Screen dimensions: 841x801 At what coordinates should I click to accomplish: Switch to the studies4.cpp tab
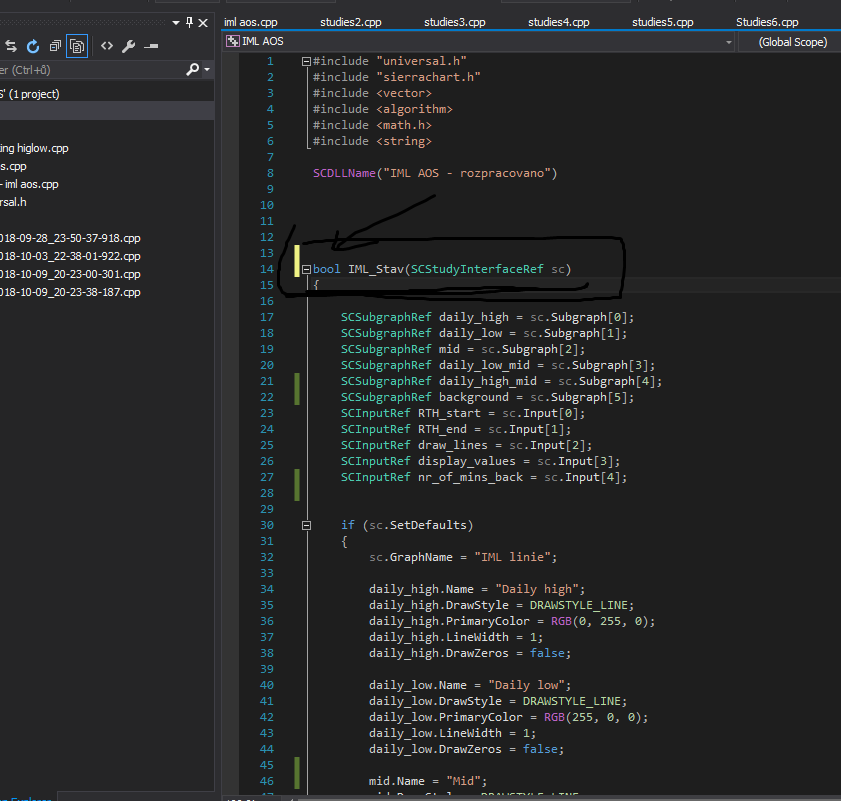(x=558, y=22)
